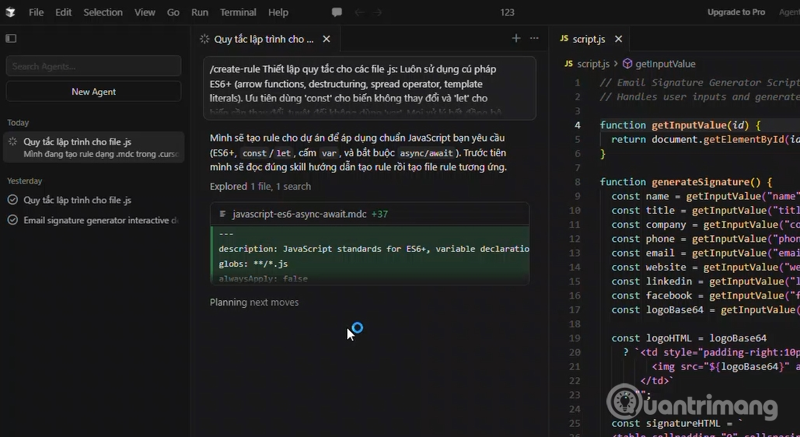
Task: Click the New Agent button
Action: point(94,91)
